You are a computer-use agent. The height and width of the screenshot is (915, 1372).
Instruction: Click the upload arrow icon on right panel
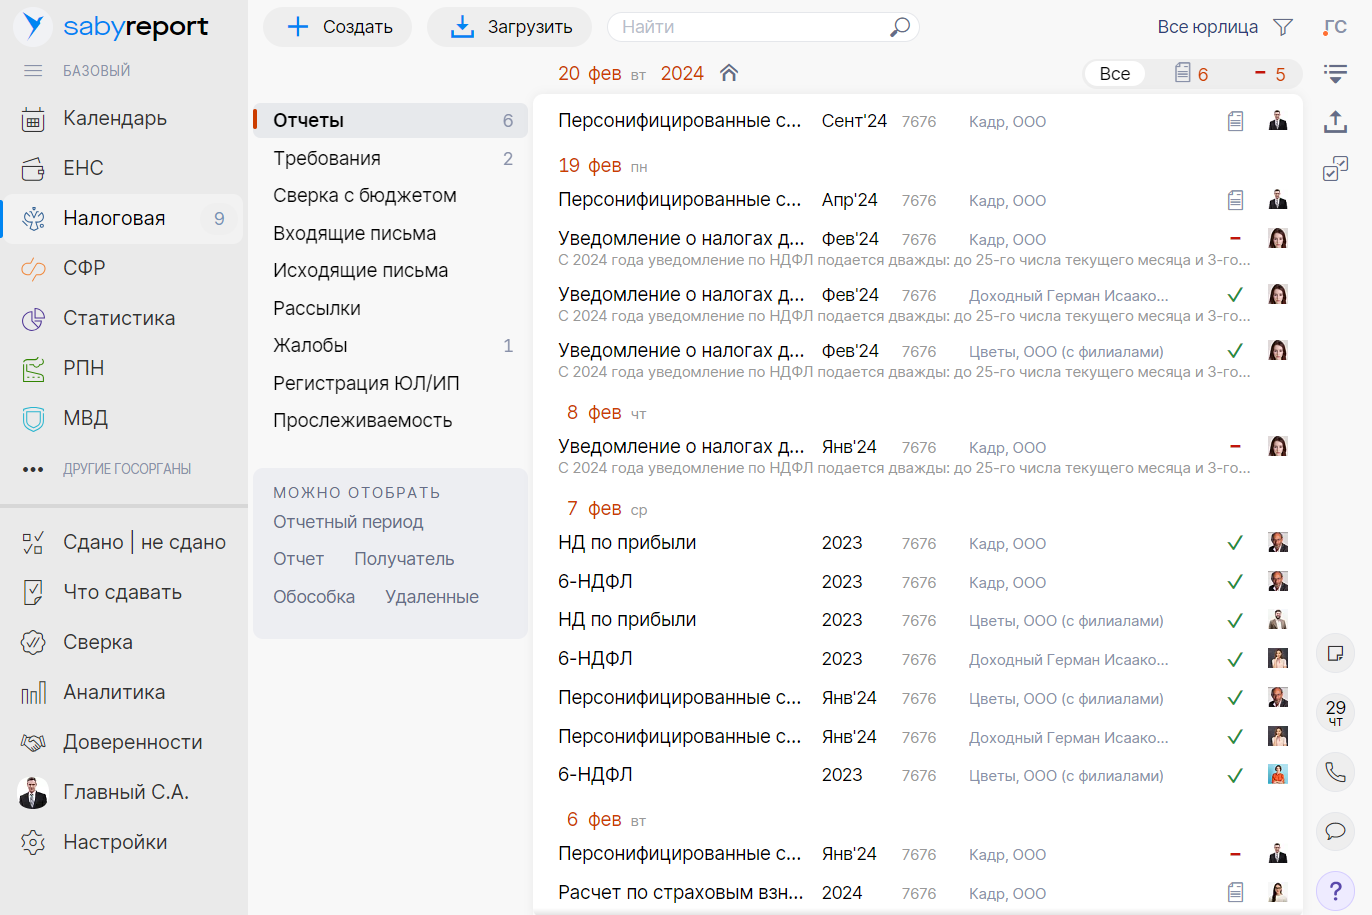1335,121
